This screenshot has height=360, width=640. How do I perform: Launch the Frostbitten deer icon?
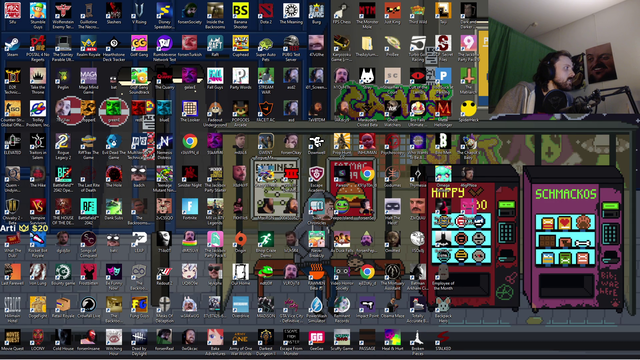[88, 272]
